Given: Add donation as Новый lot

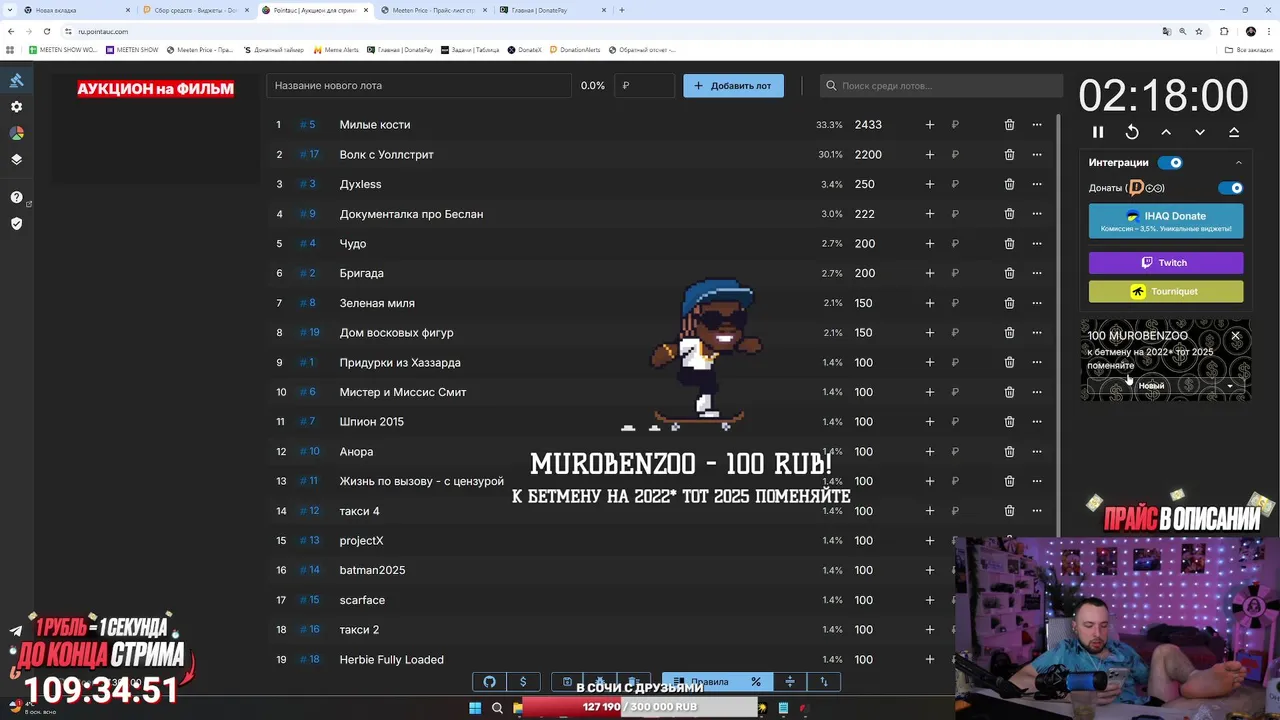Looking at the screenshot, I should coord(1151,386).
